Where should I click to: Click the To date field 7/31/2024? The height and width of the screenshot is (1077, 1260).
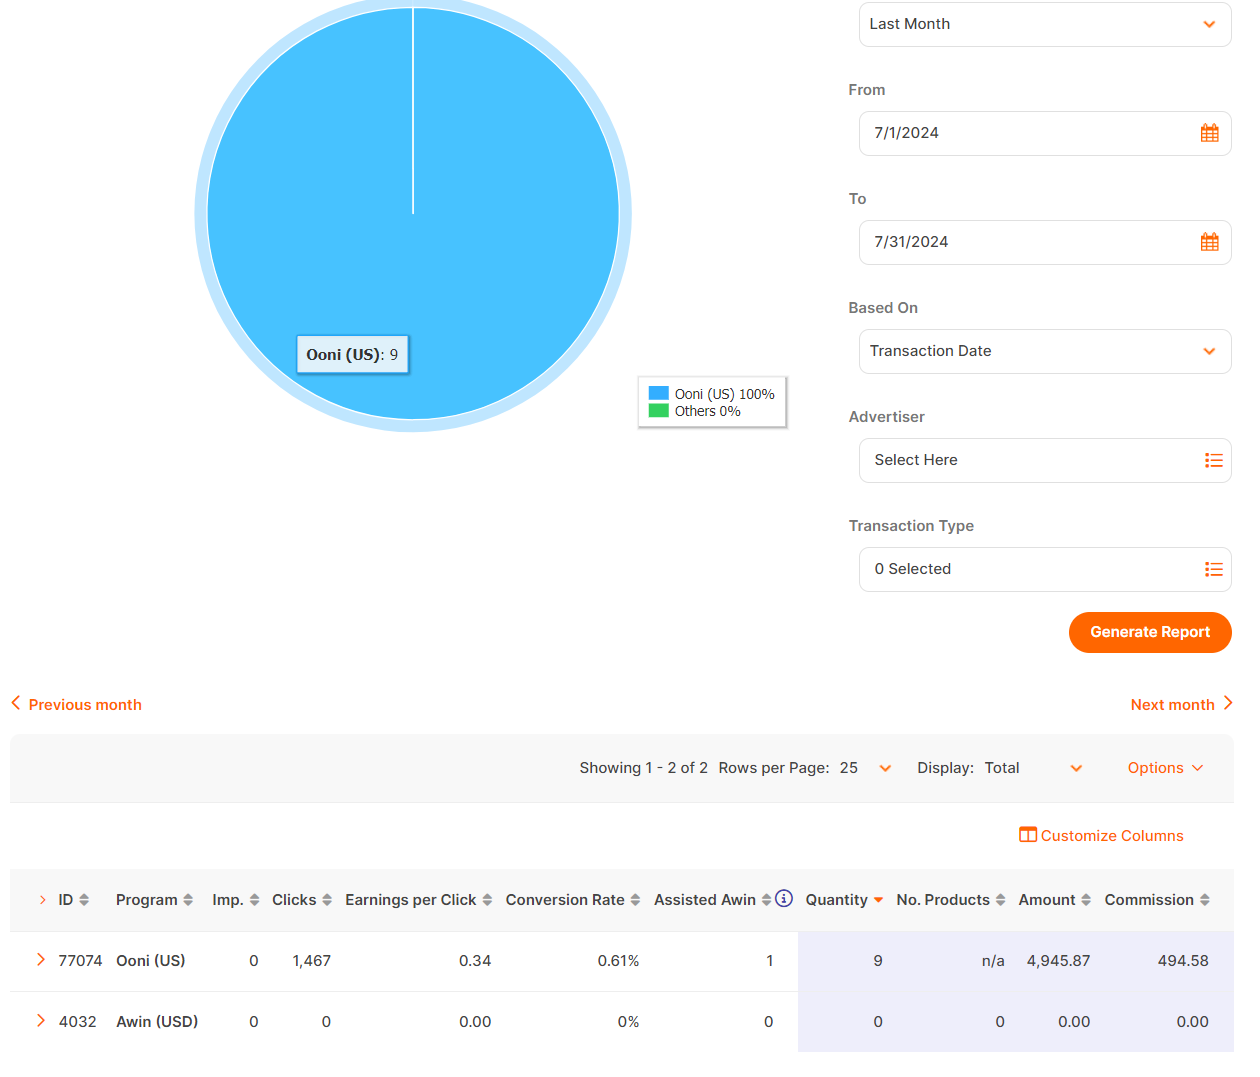point(1045,242)
